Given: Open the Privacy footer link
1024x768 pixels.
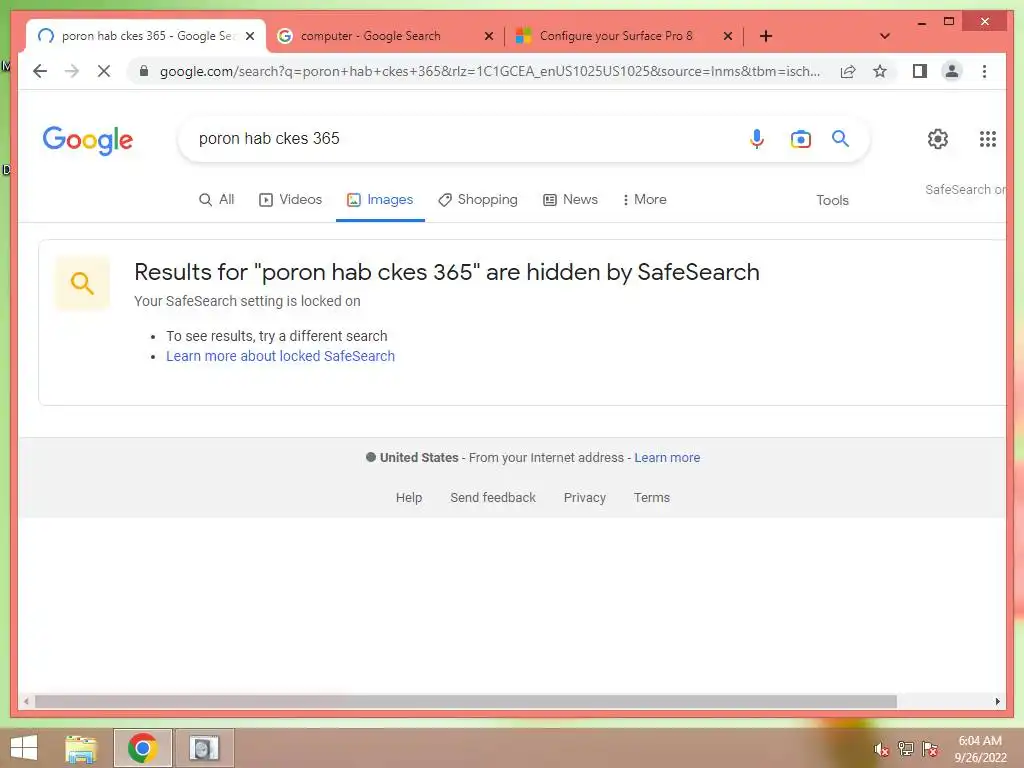Looking at the screenshot, I should pyautogui.click(x=584, y=498).
